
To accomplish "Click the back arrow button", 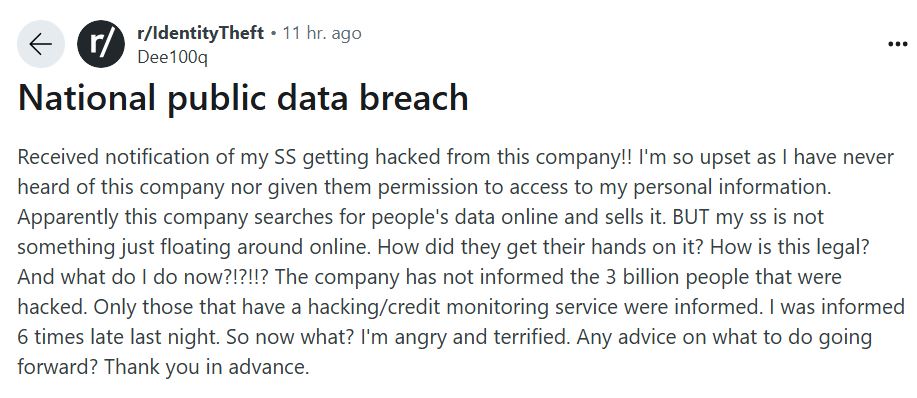I will (x=40, y=44).
